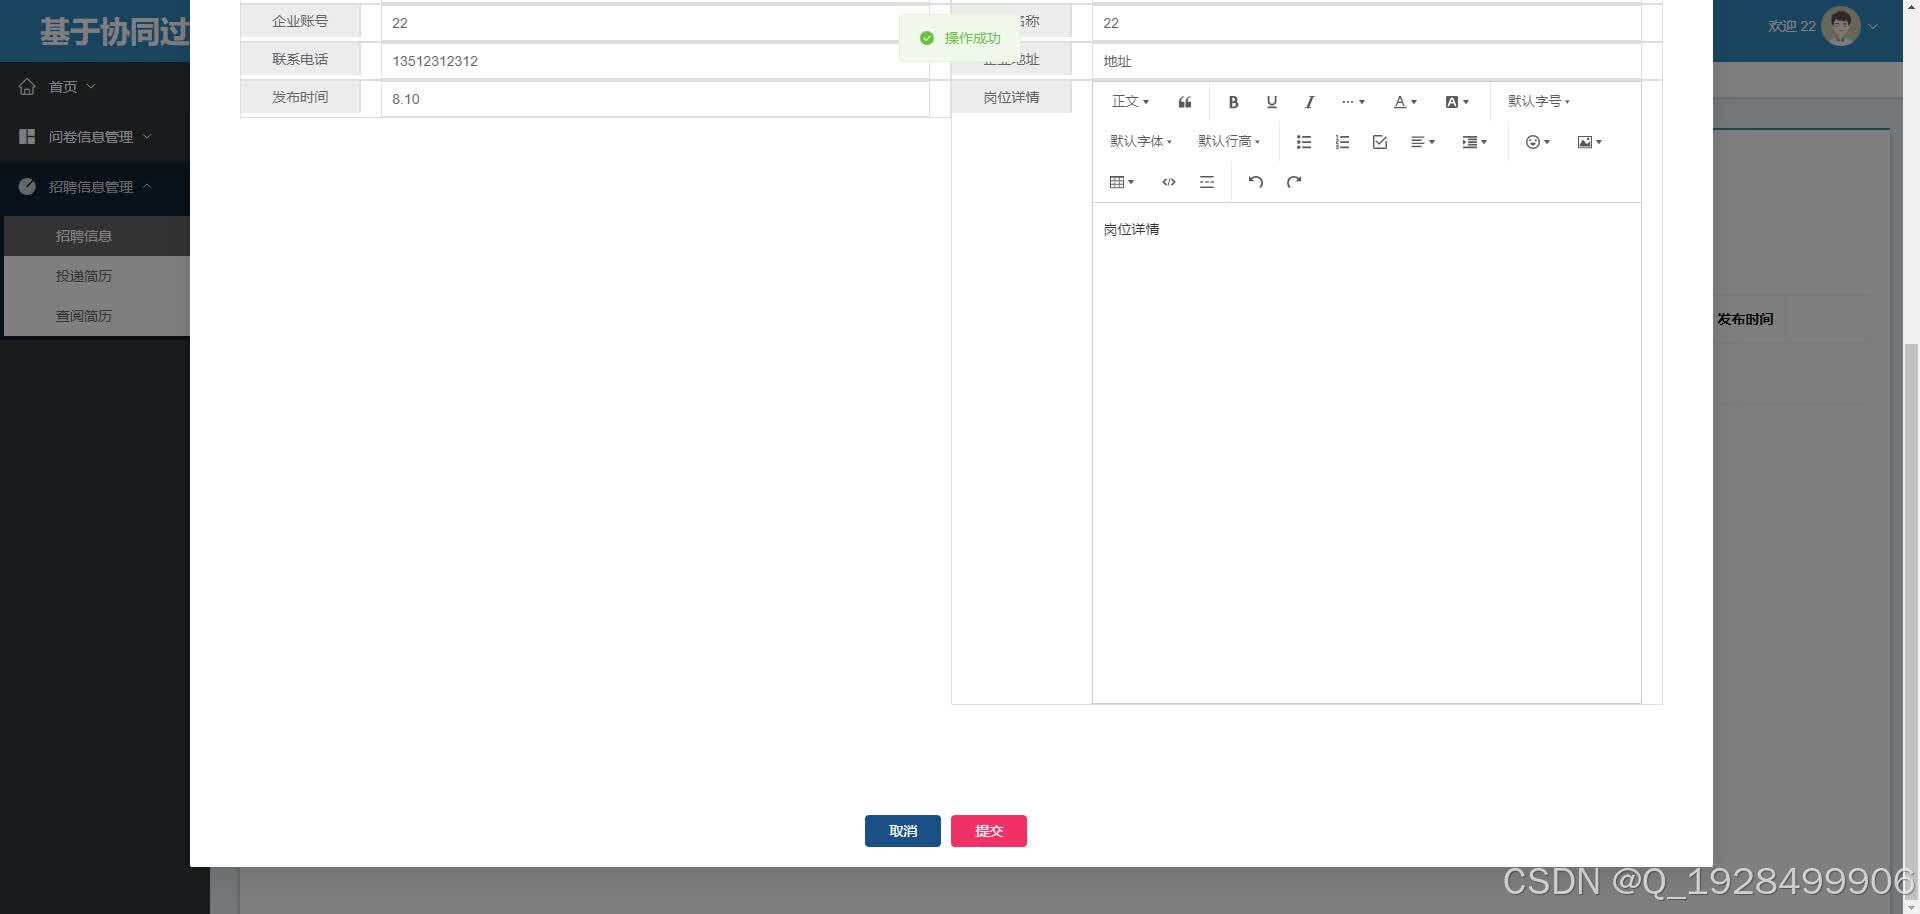
Task: Toggle underline formatting
Action: tap(1271, 102)
